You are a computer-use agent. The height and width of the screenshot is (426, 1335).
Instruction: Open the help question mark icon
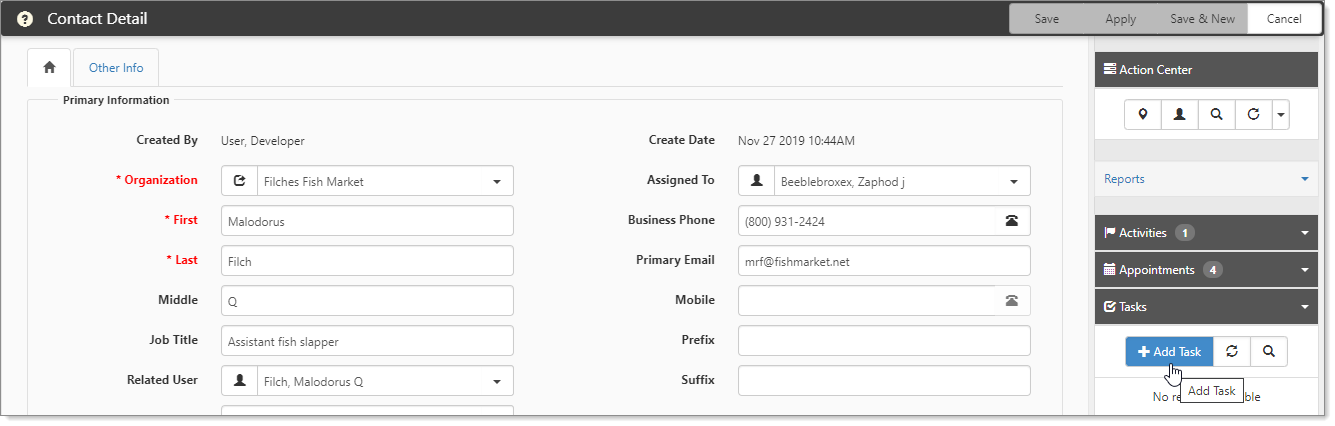click(25, 19)
